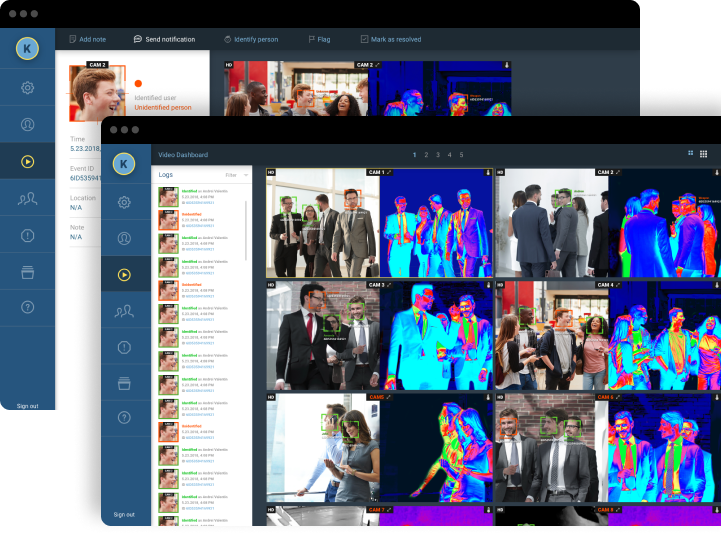Click the face thumbnail in back window detail panel
The height and width of the screenshot is (536, 721).
(97, 92)
